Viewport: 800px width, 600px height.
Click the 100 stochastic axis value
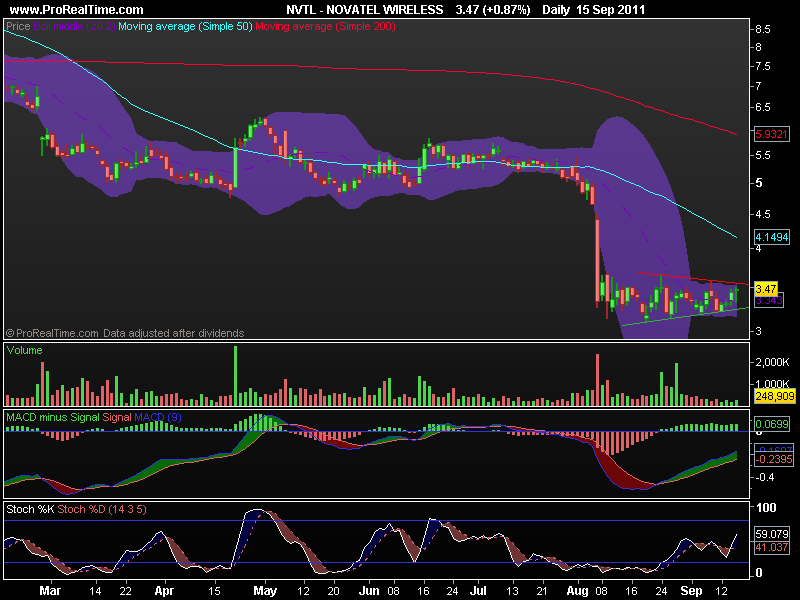766,508
